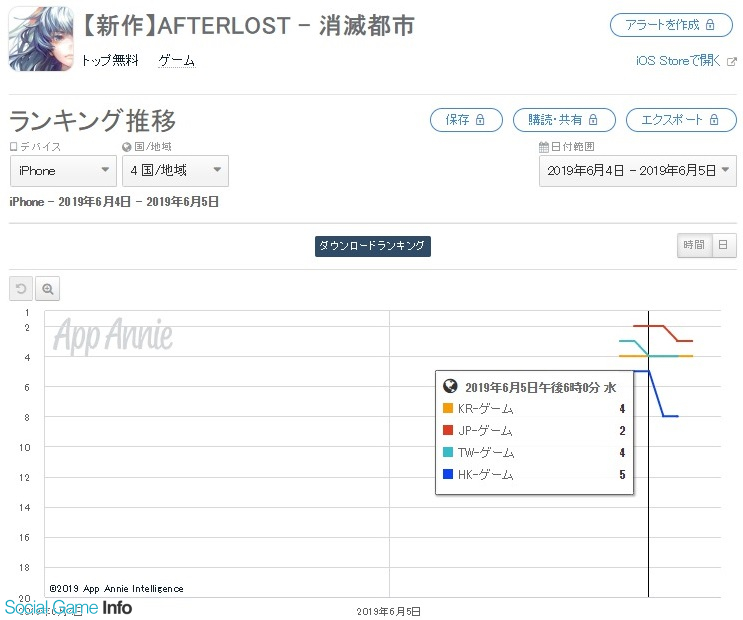Click the external link icon beside iOS Store
Viewport: 743px width, 620px height.
(x=732, y=62)
